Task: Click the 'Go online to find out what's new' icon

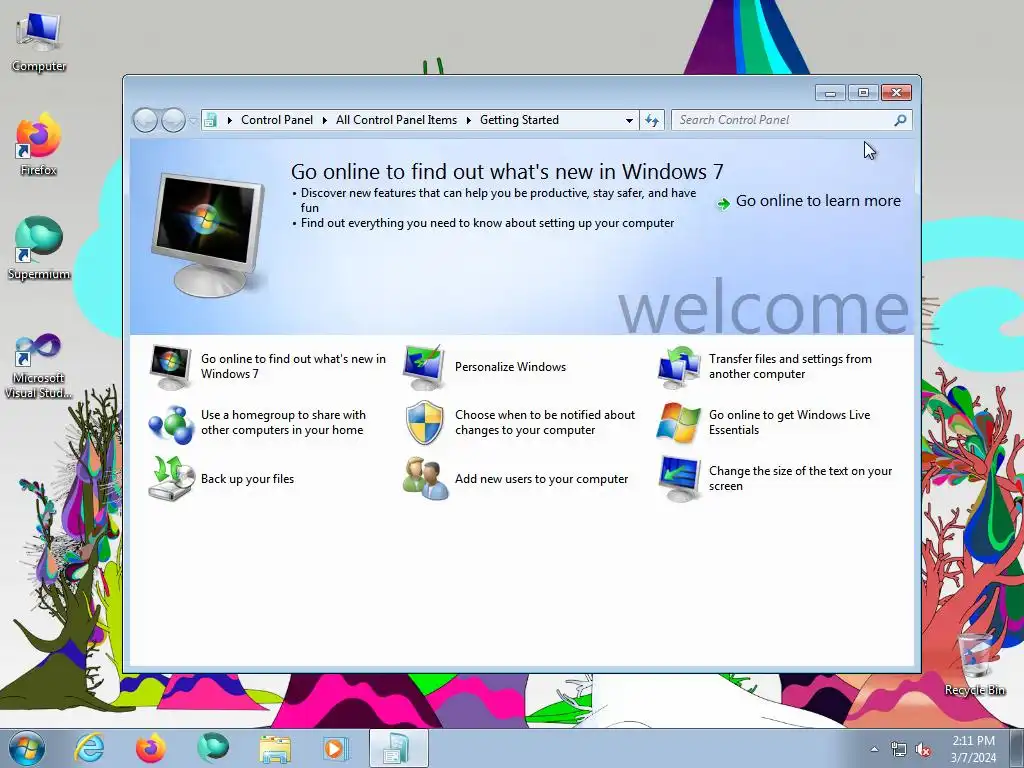Action: [170, 366]
